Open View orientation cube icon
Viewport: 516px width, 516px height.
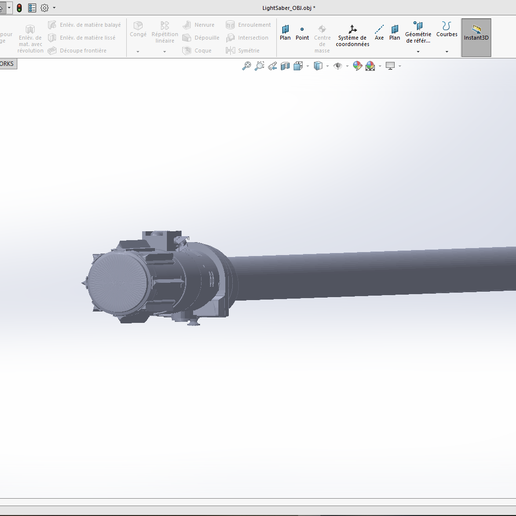(298, 66)
